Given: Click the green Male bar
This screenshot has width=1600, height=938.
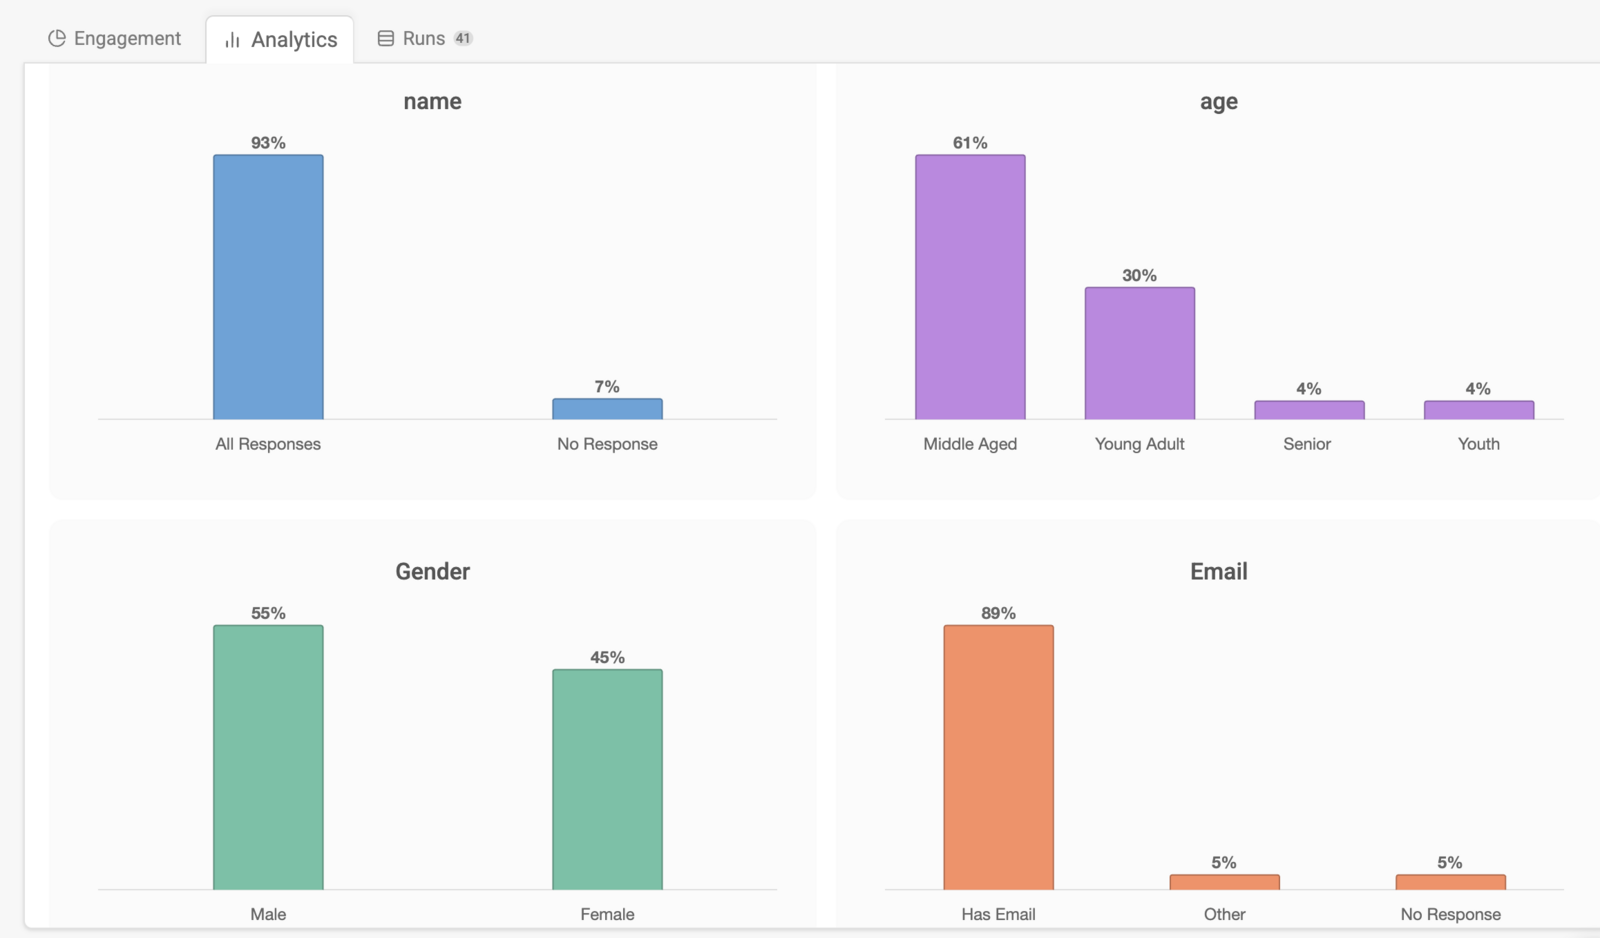Looking at the screenshot, I should (268, 757).
